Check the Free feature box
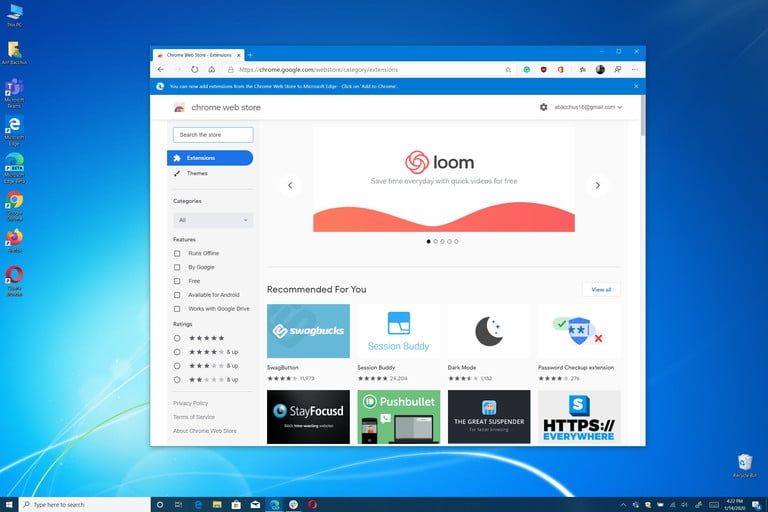Image resolution: width=768 pixels, height=512 pixels. [x=177, y=281]
